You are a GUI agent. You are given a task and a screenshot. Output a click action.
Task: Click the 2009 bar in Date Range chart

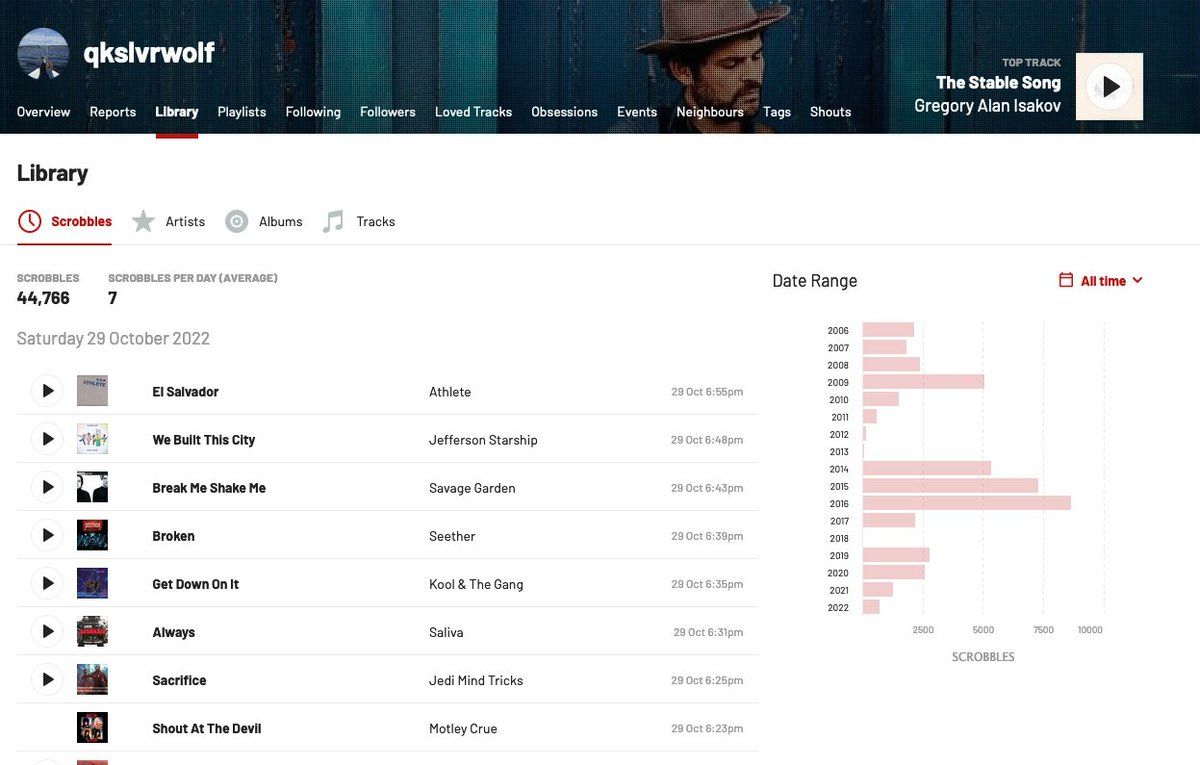tap(923, 381)
